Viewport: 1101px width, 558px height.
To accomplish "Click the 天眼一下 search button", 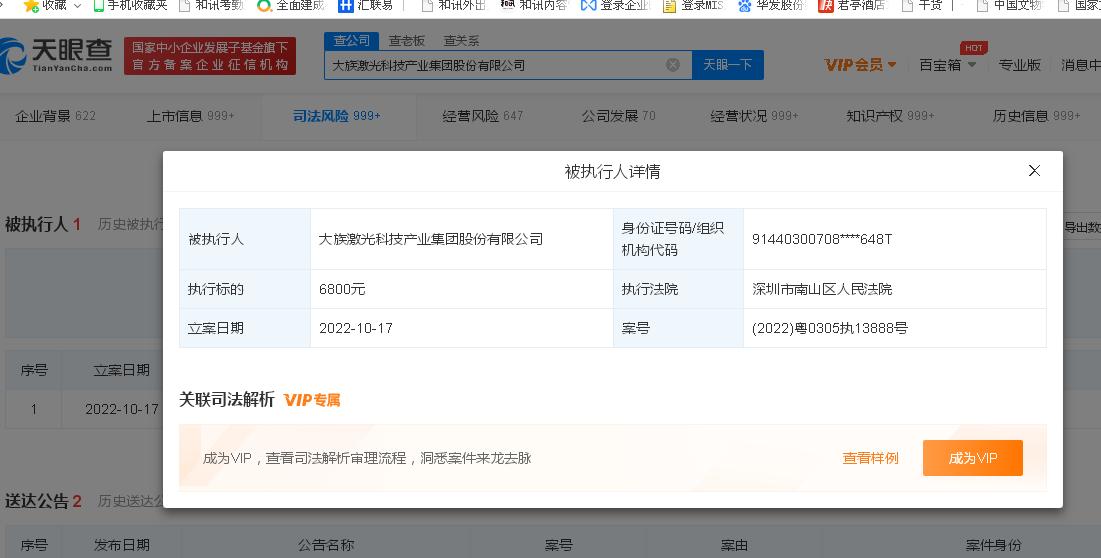I will coord(727,65).
